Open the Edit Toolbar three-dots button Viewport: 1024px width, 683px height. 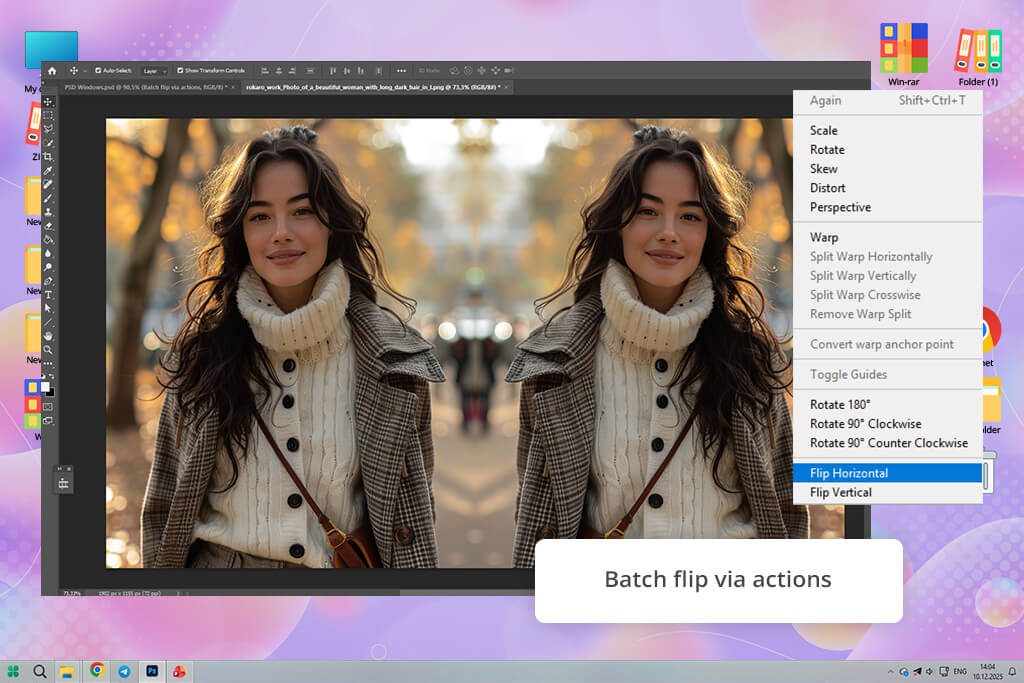point(48,363)
